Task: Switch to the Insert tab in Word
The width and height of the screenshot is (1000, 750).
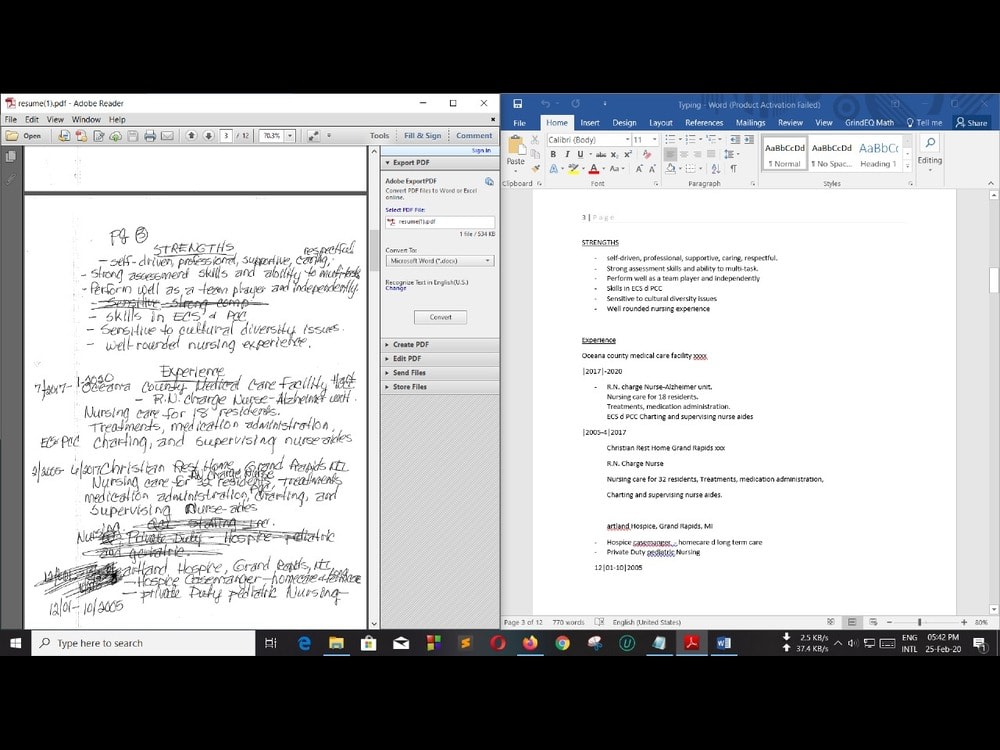Action: (x=589, y=122)
